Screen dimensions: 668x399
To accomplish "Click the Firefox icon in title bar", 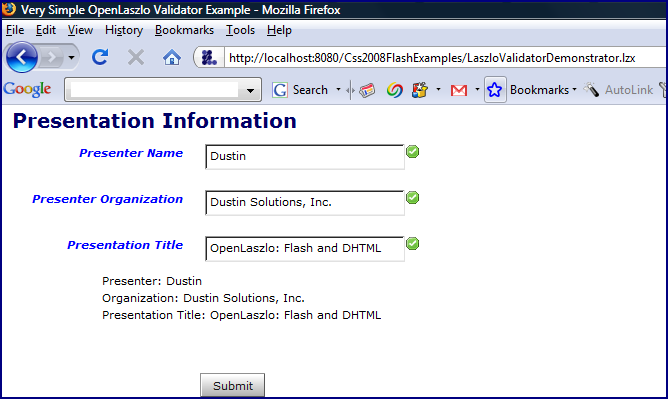I will click(x=9, y=9).
